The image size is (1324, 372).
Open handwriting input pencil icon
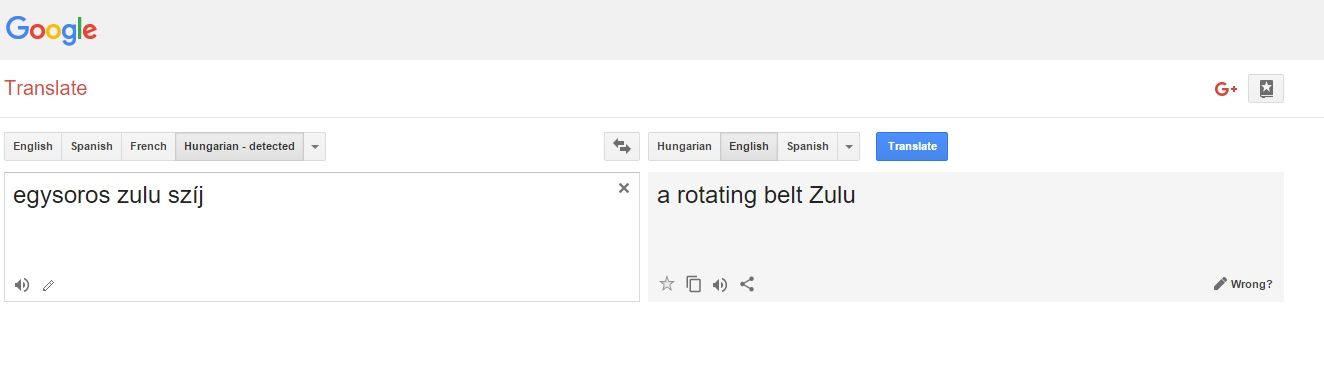click(x=48, y=285)
